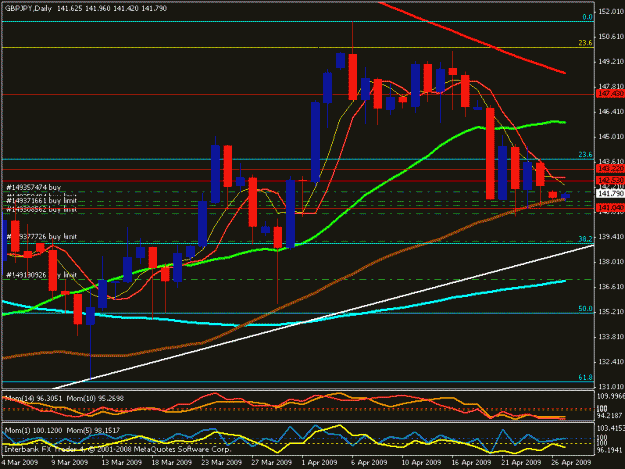The width and height of the screenshot is (625, 469).
Task: Click the '9 Mar 2009' date label
Action: point(70,462)
